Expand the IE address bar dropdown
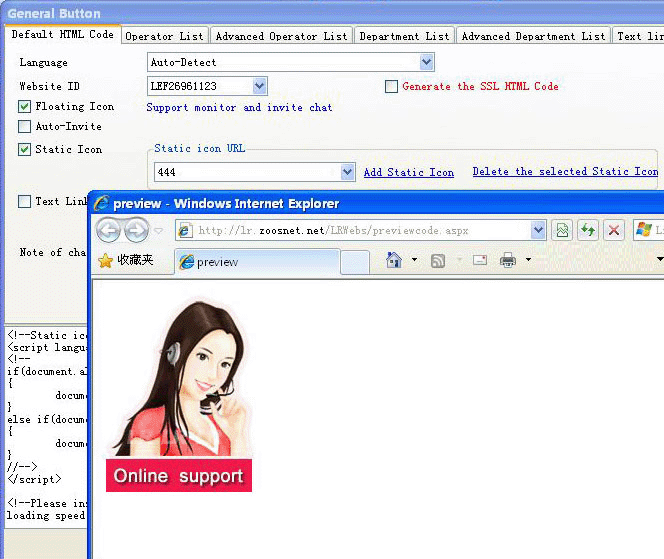 (538, 230)
